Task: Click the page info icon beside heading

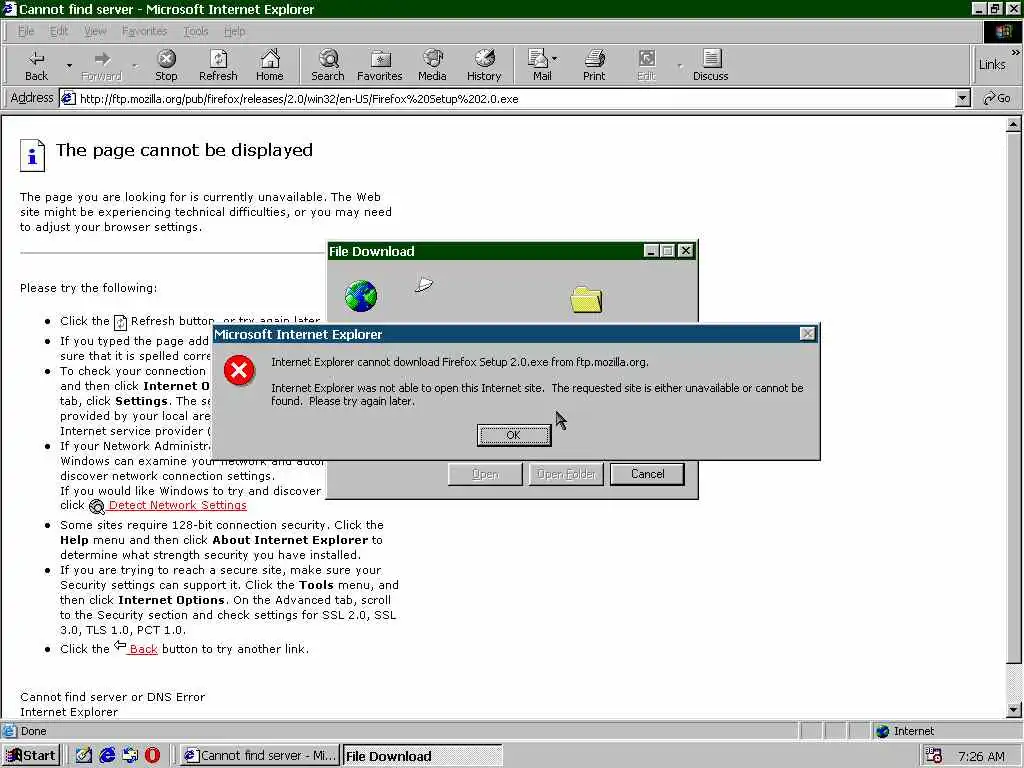Action: pyautogui.click(x=32, y=155)
